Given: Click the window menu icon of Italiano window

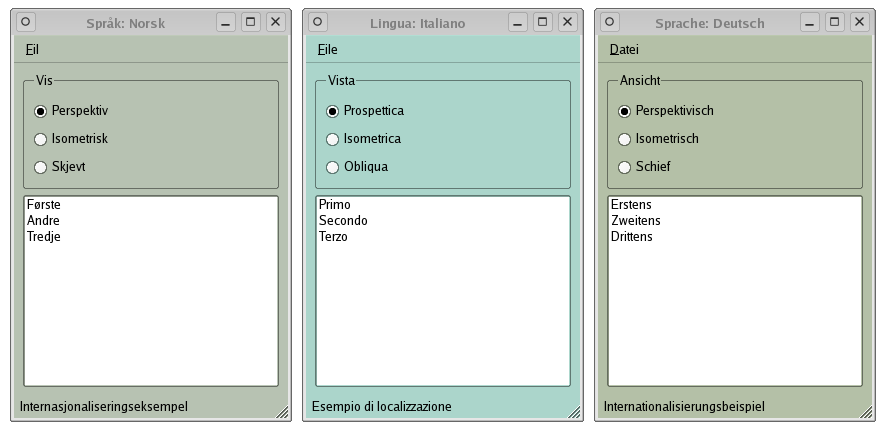Looking at the screenshot, I should (318, 22).
